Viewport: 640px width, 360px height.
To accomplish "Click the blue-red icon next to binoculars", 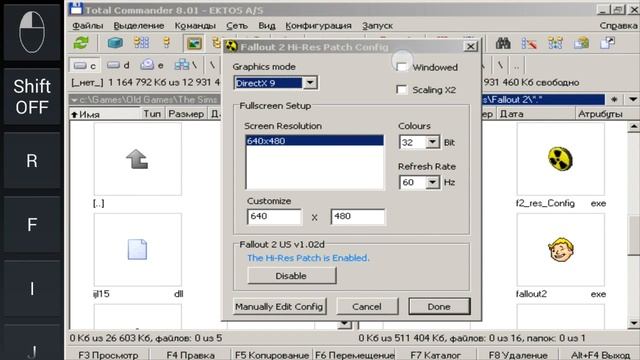I will coord(529,43).
